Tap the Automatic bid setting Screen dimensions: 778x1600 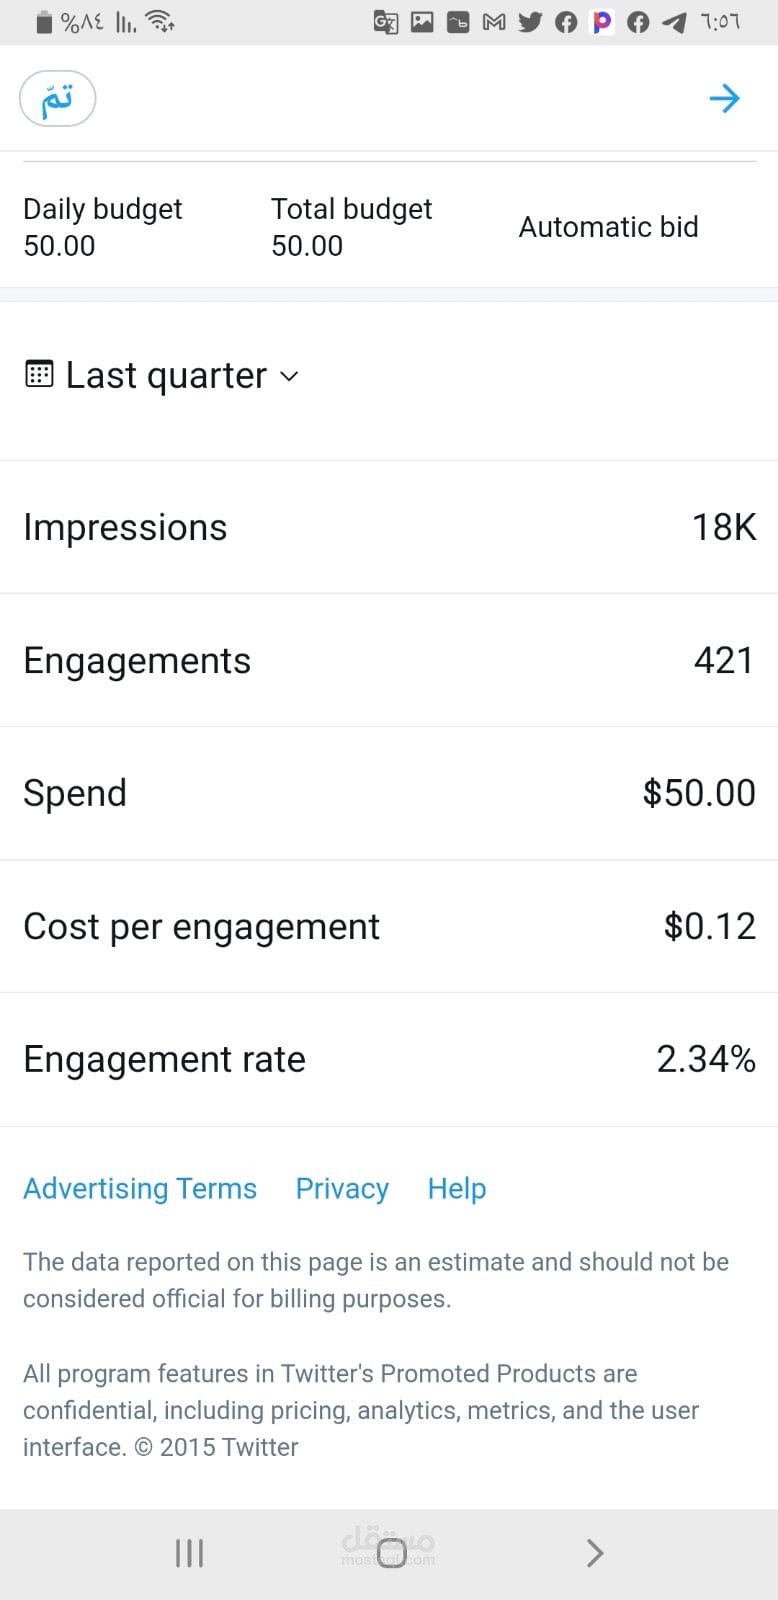(608, 227)
